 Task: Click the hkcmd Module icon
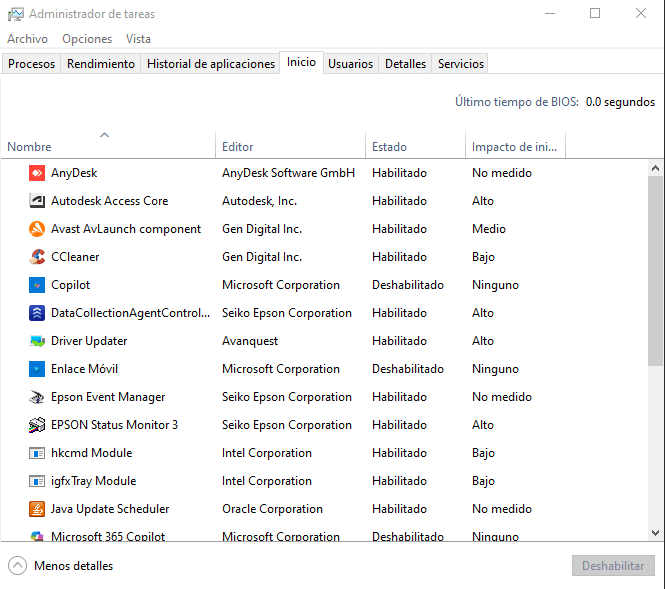point(37,453)
